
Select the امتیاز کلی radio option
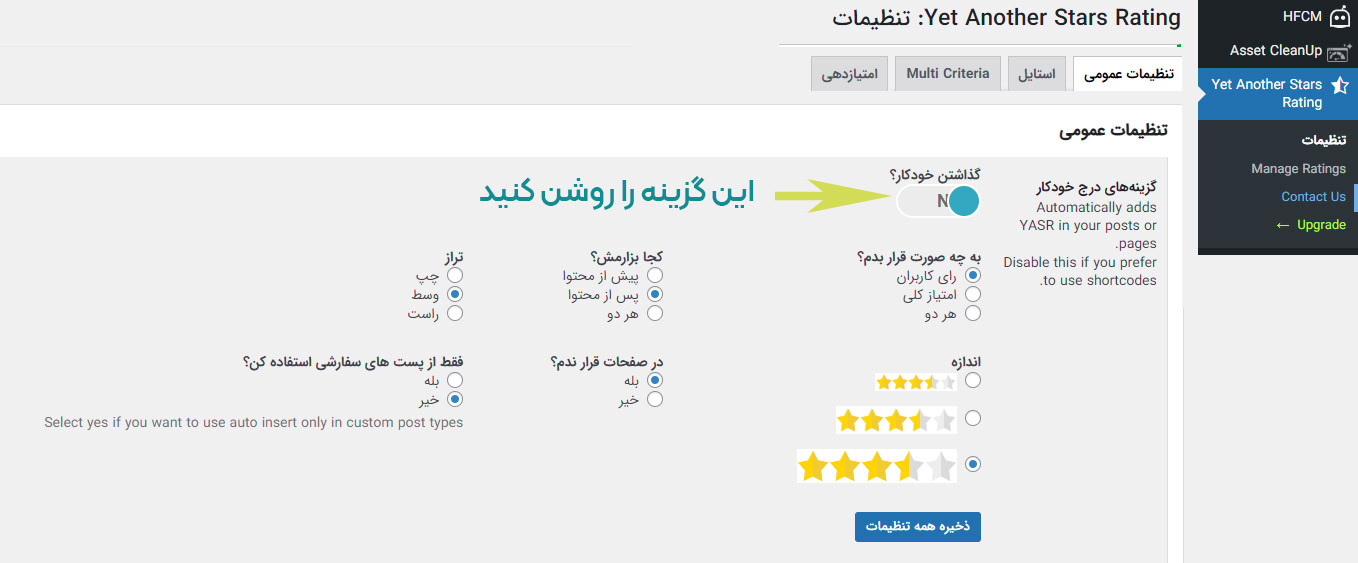pyautogui.click(x=973, y=294)
